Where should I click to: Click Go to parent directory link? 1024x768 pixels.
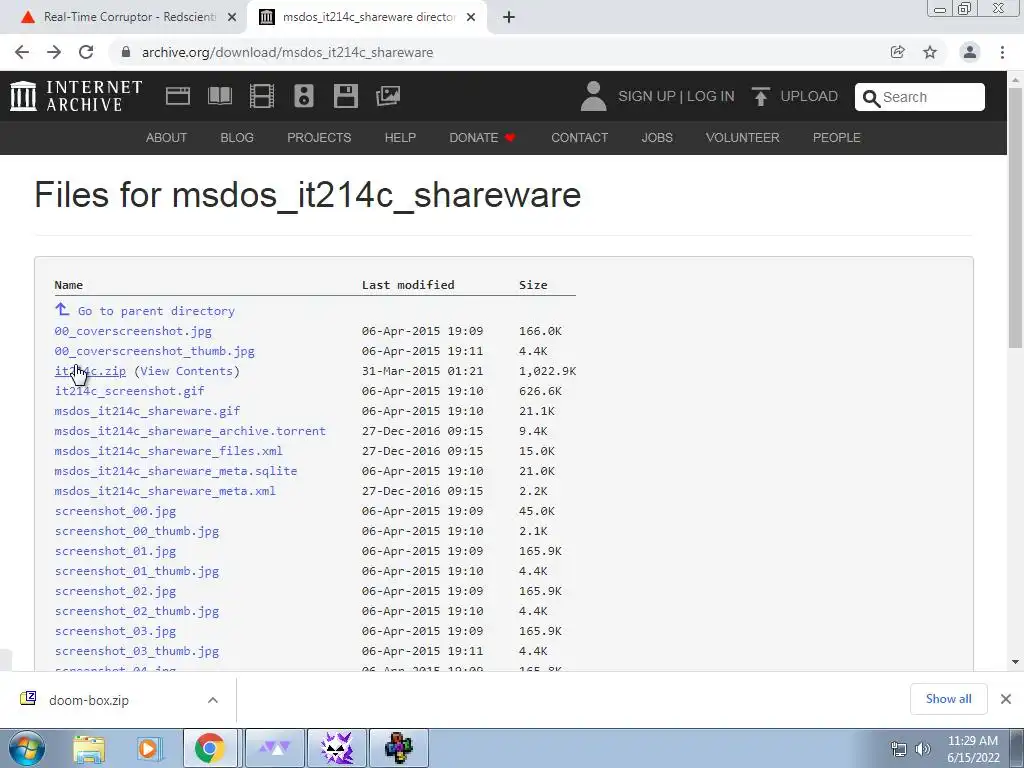(x=156, y=312)
